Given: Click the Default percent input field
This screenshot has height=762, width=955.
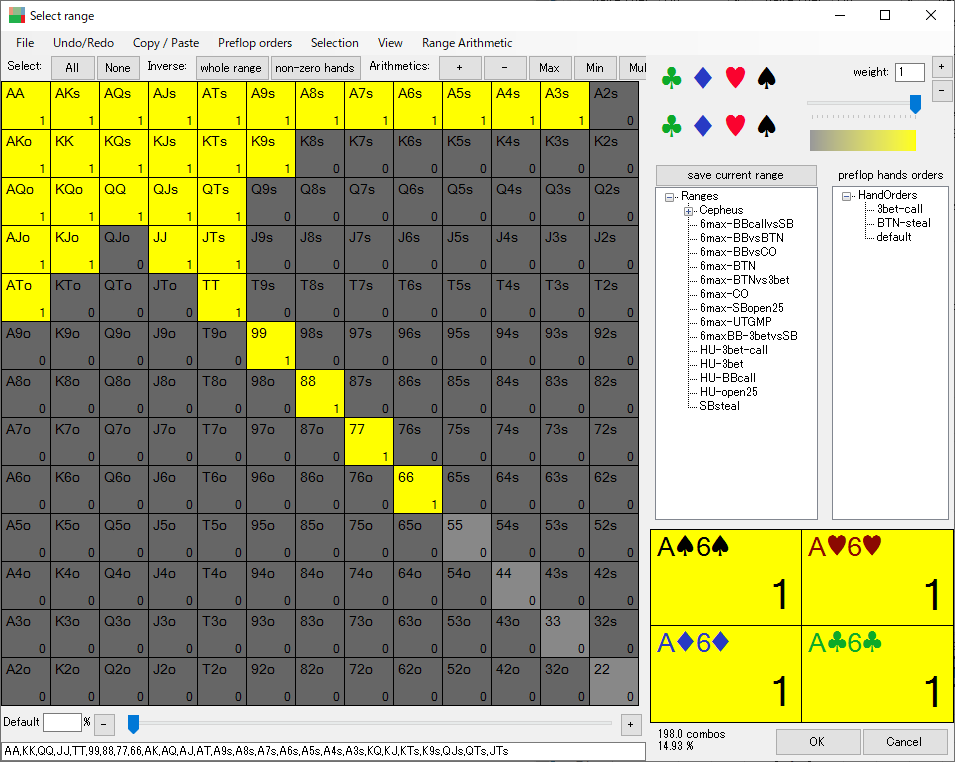Looking at the screenshot, I should (x=62, y=722).
